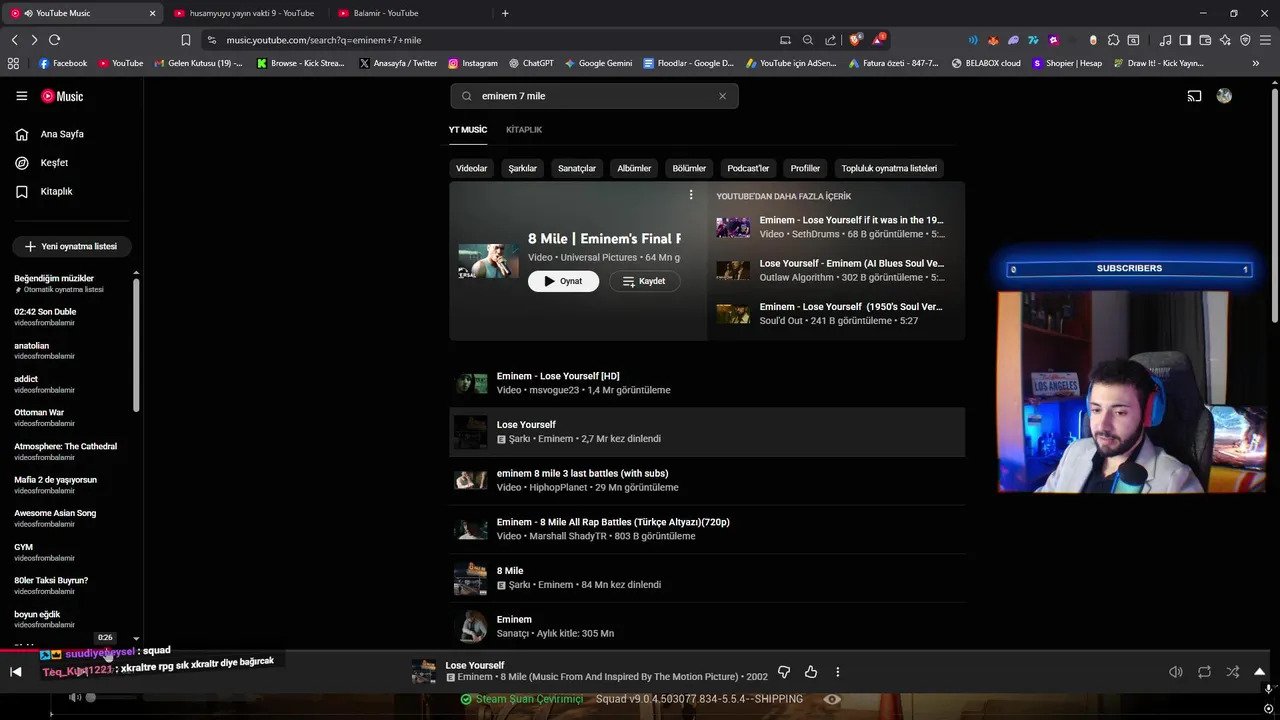Image resolution: width=1280 pixels, height=720 pixels.
Task: Save top result with Kaydet button
Action: (644, 281)
